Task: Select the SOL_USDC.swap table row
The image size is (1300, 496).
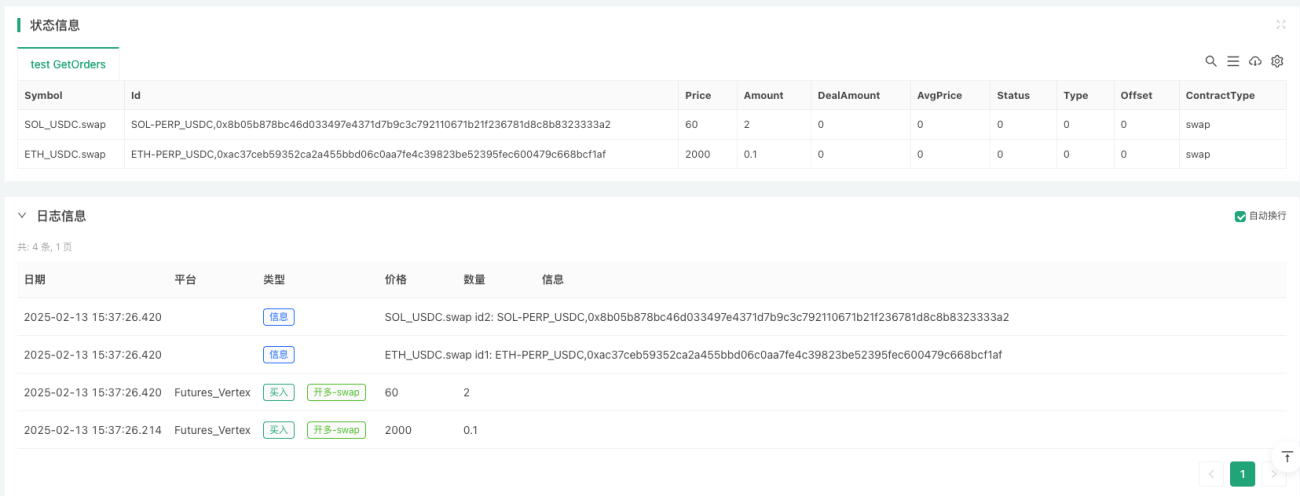Action: coord(652,125)
